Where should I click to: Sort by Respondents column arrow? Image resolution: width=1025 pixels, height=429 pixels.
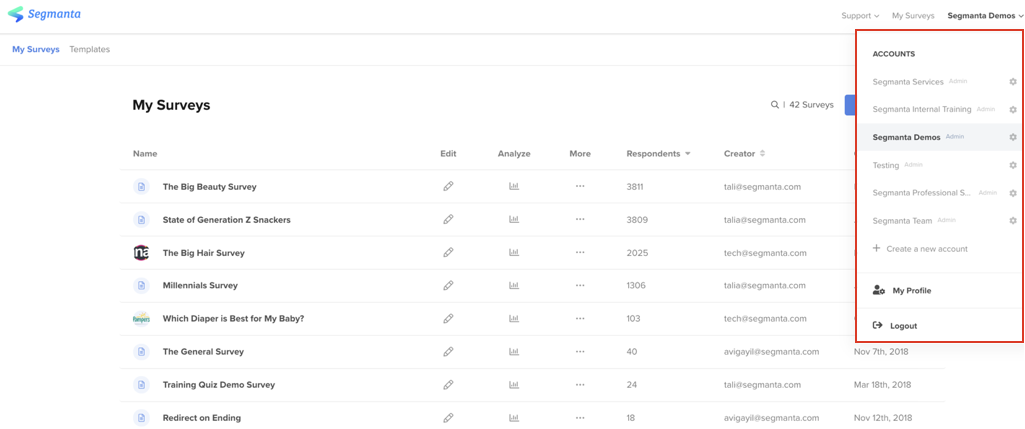click(x=687, y=154)
